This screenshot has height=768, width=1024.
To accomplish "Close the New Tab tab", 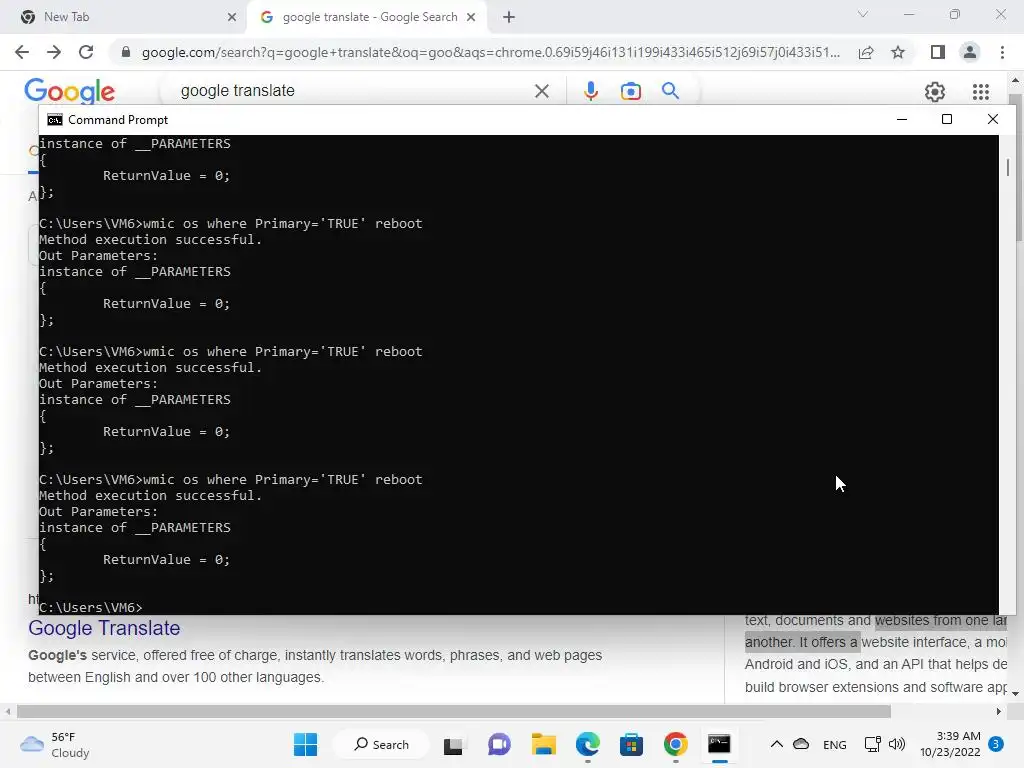I will click(x=232, y=17).
